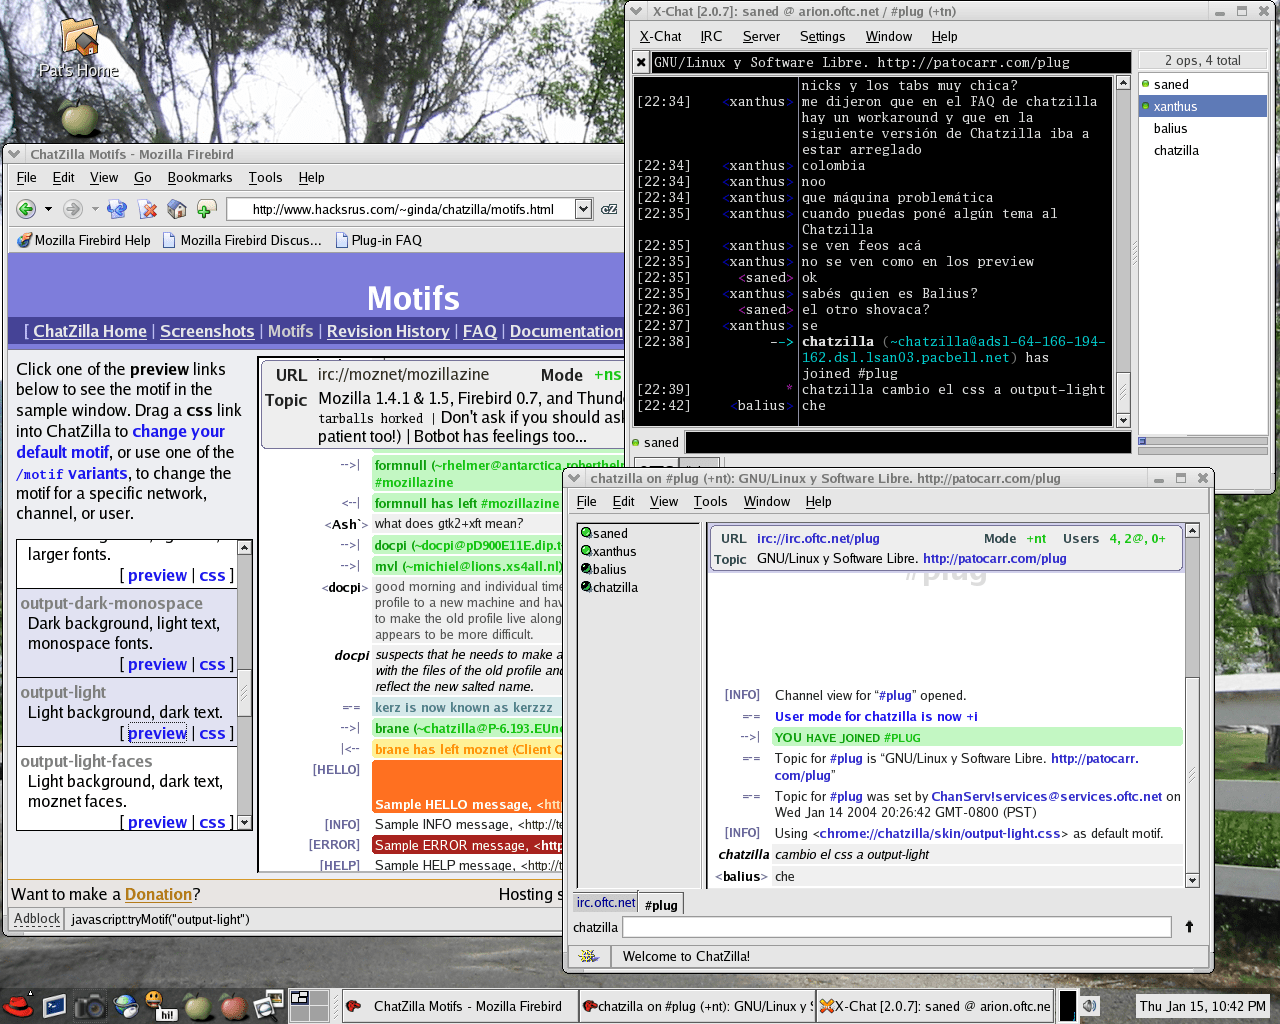Click the workspace switcher in the panel
Viewport: 1280px width, 1024px height.
pyautogui.click(x=309, y=1006)
